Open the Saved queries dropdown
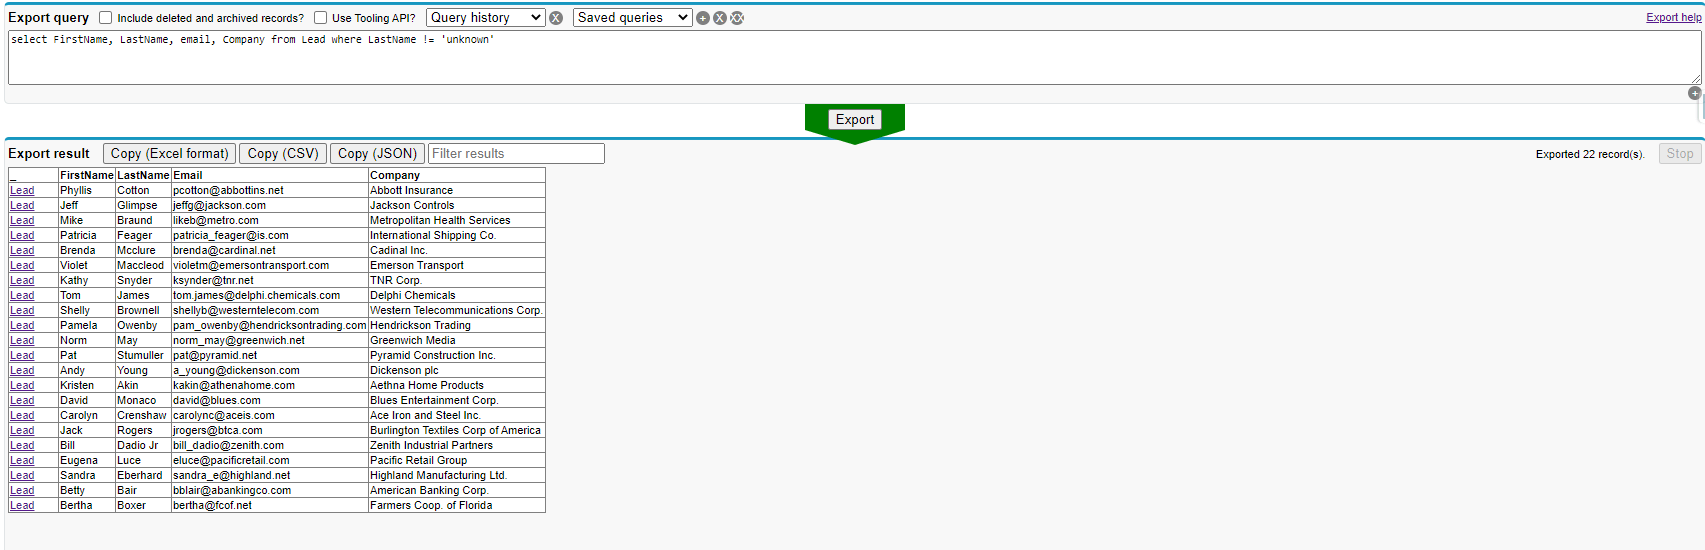Viewport: 1705px width, 550px height. point(632,18)
